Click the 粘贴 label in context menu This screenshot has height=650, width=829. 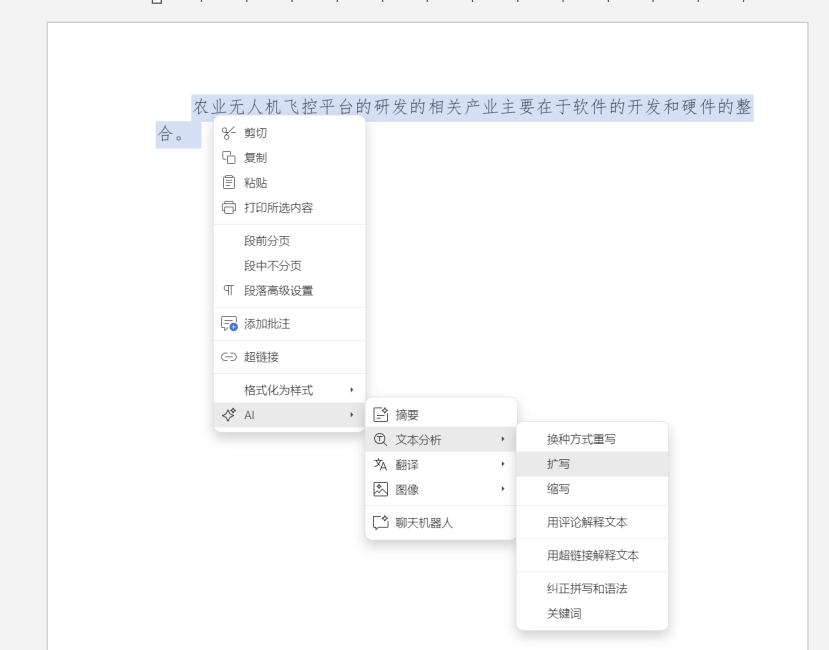click(x=255, y=182)
